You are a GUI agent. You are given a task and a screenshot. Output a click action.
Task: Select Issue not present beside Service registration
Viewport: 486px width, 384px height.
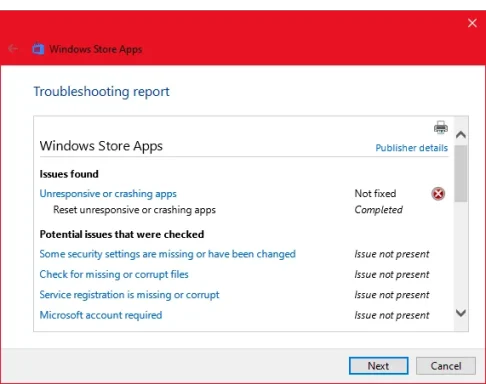coord(392,295)
